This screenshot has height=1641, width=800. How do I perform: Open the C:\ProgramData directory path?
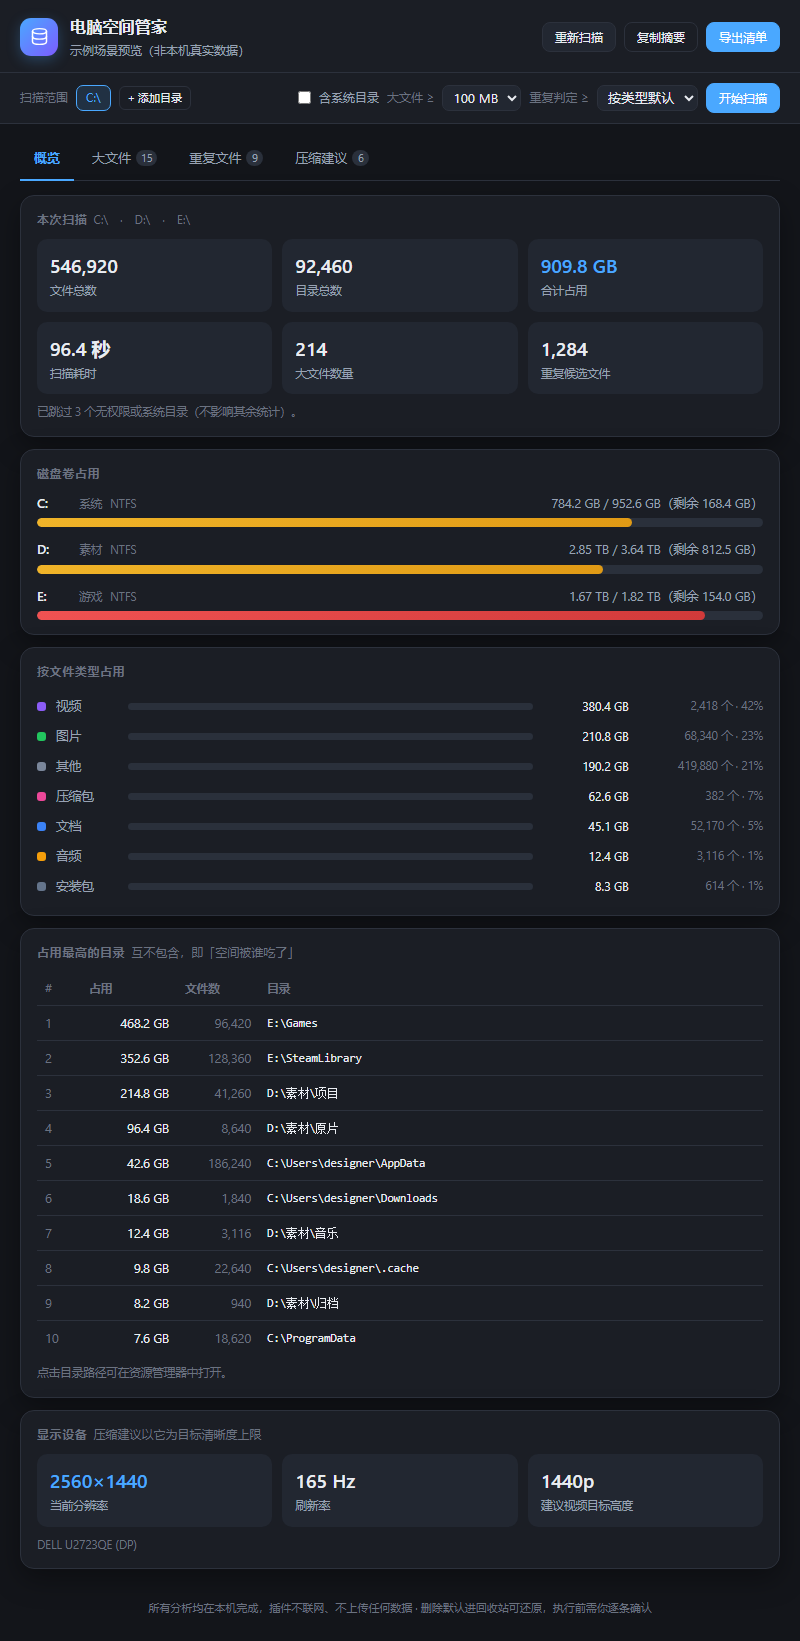[x=311, y=1338]
